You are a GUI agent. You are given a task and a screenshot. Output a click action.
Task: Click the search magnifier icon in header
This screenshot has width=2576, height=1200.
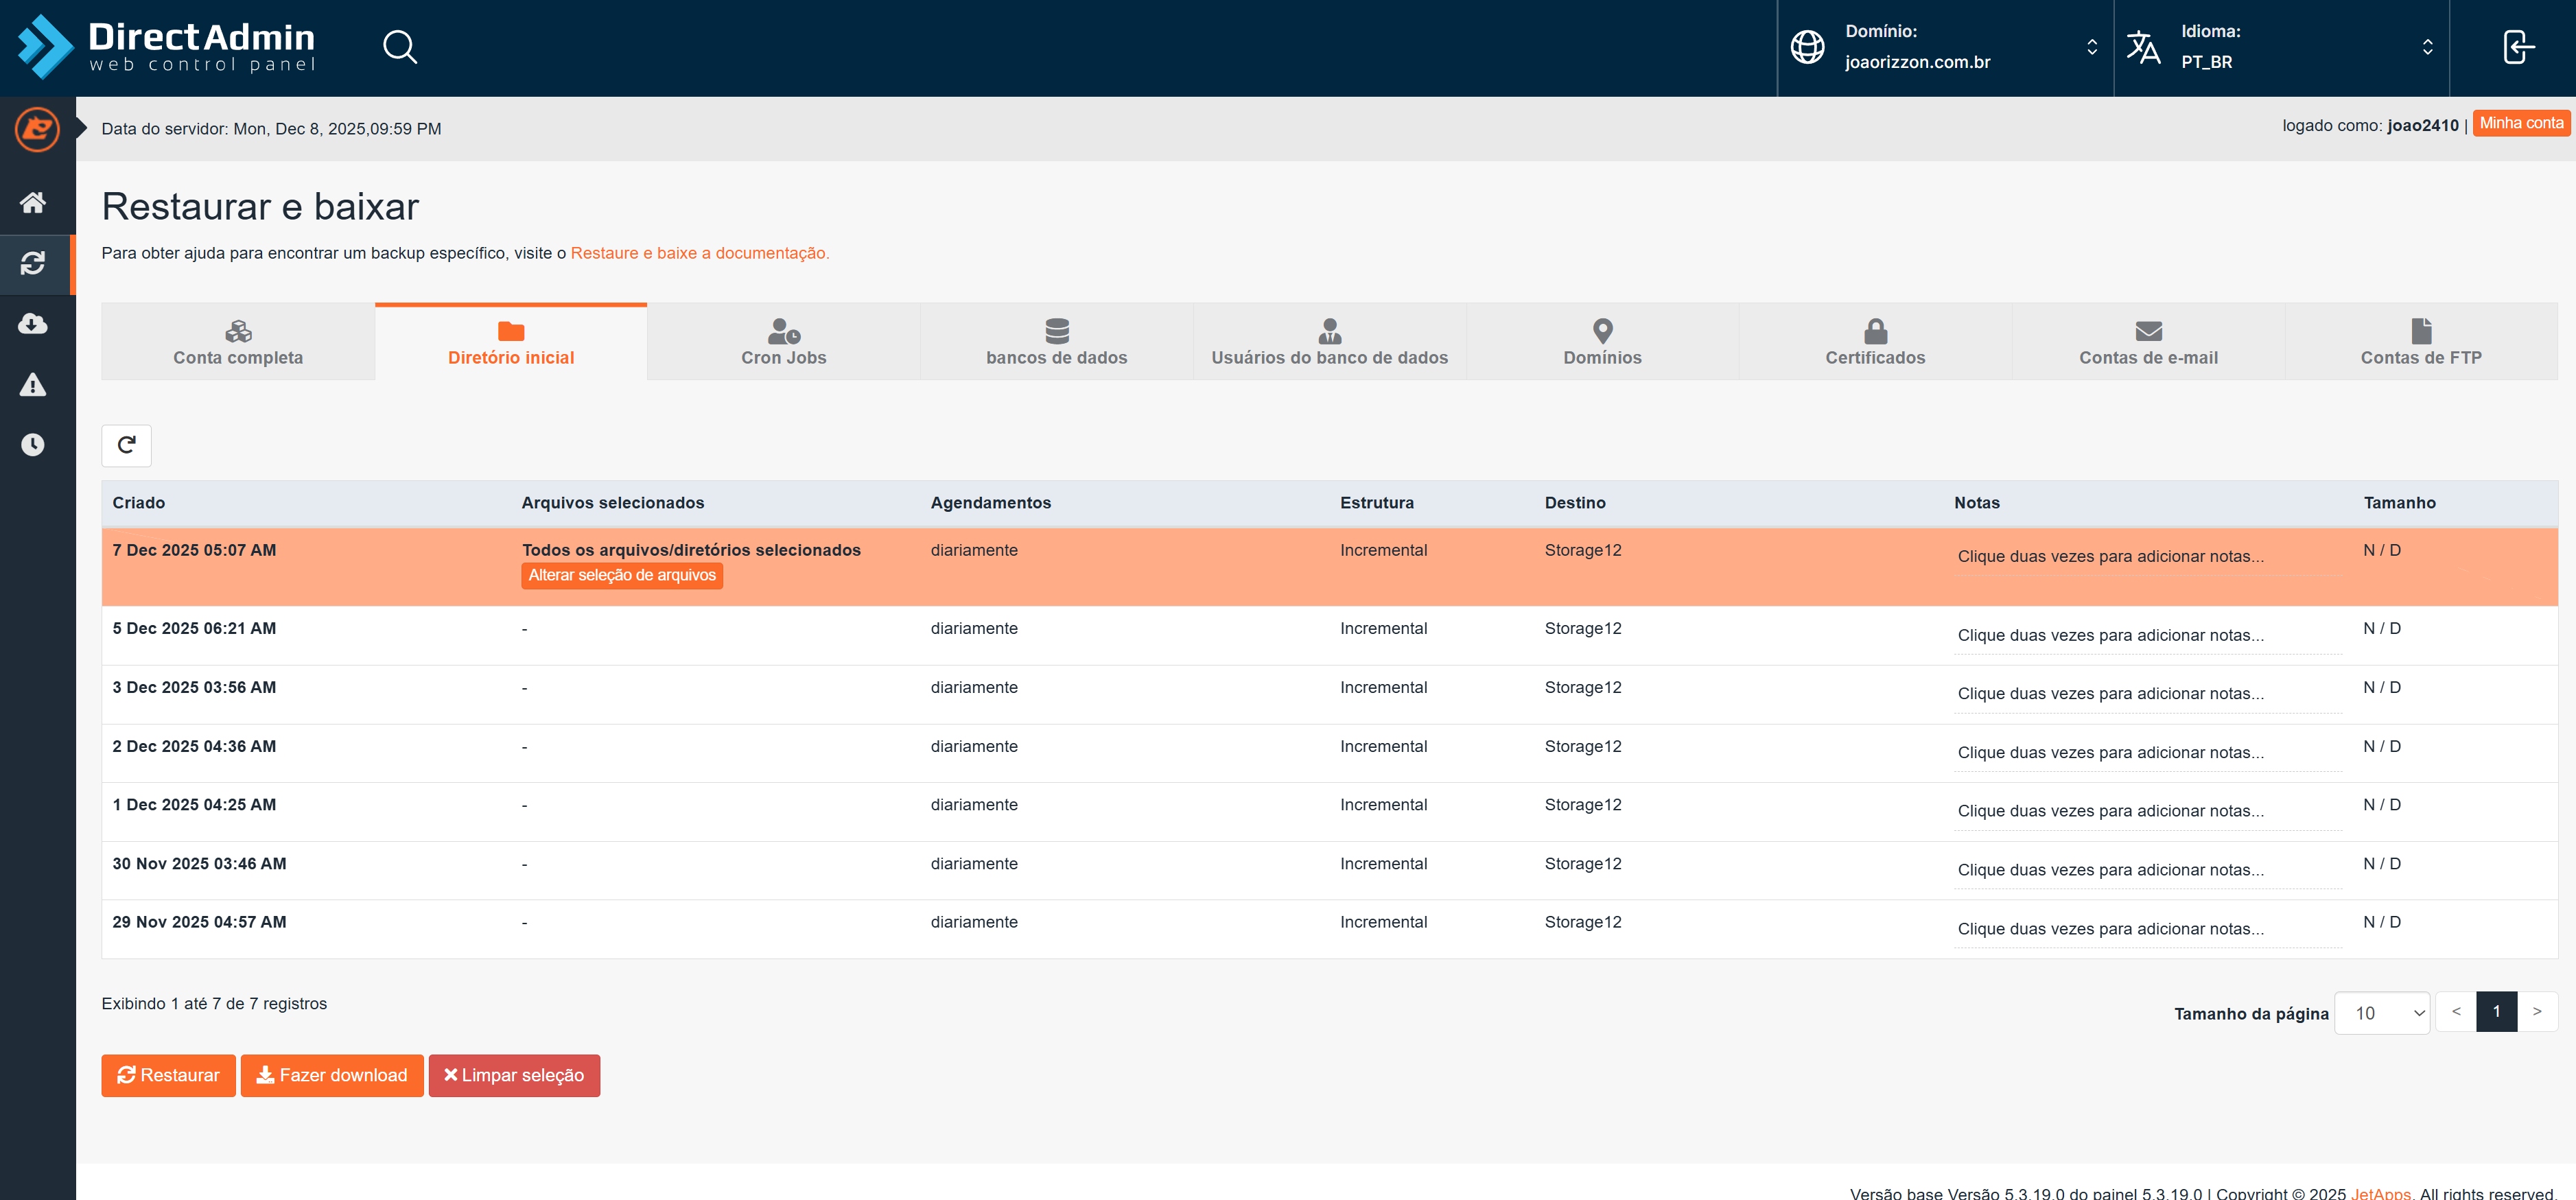tap(400, 47)
